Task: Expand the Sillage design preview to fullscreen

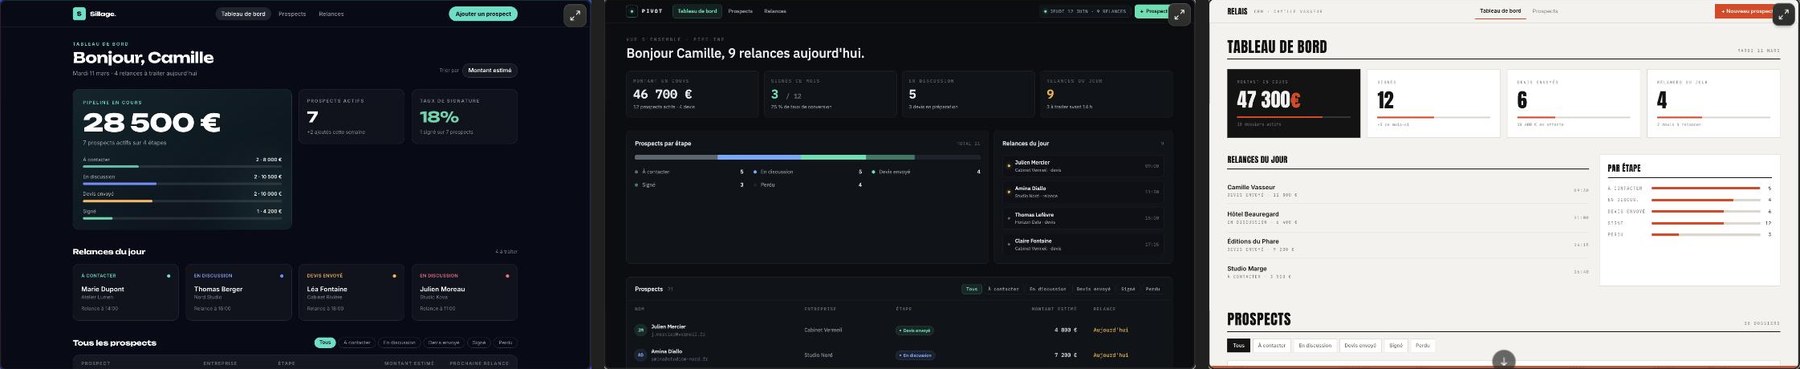Action: tap(574, 15)
